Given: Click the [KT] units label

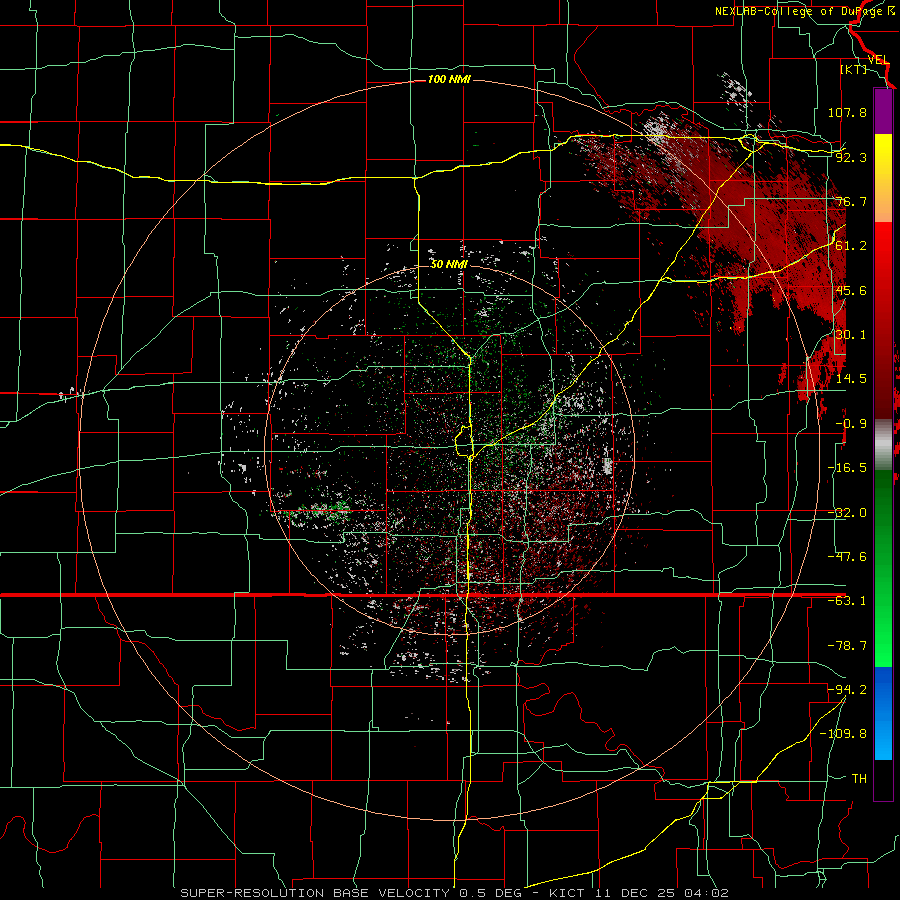Looking at the screenshot, I should tap(854, 69).
